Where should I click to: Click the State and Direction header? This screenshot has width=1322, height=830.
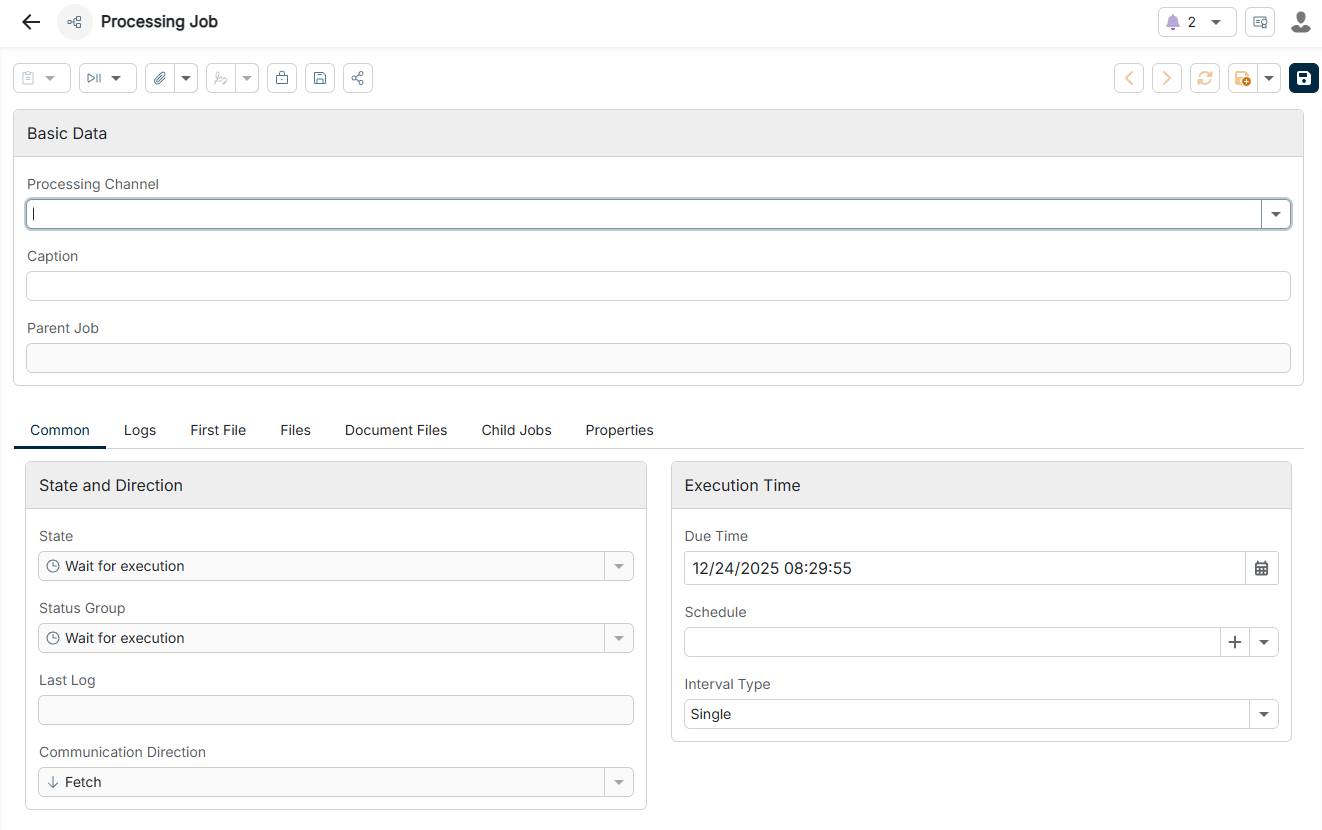(336, 485)
